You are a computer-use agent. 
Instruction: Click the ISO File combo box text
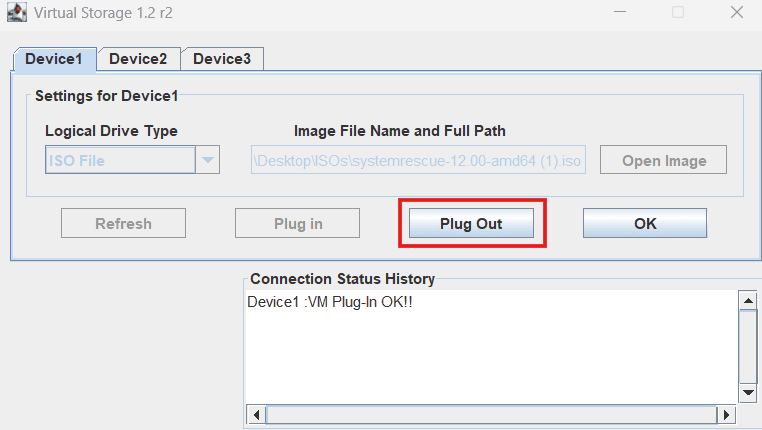[120, 160]
